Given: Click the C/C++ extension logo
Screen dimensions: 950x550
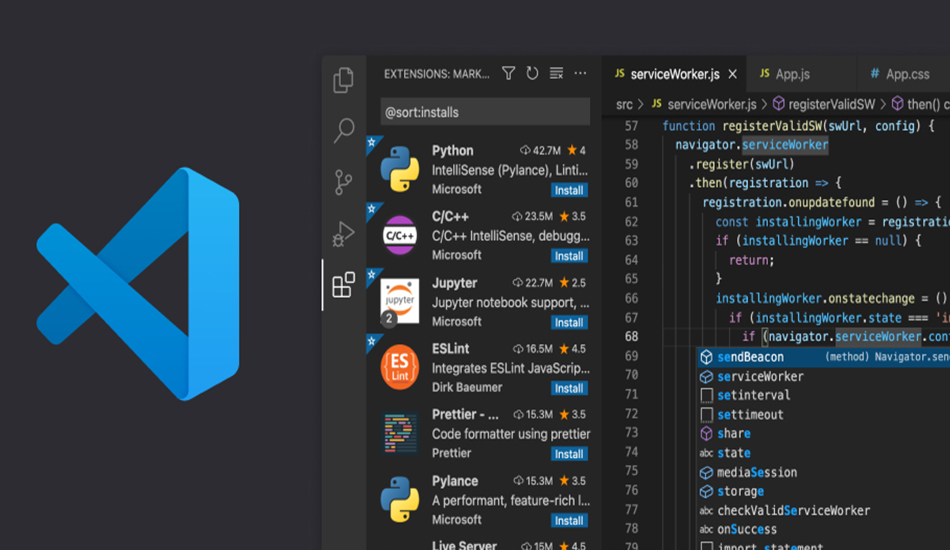Looking at the screenshot, I should (x=400, y=235).
